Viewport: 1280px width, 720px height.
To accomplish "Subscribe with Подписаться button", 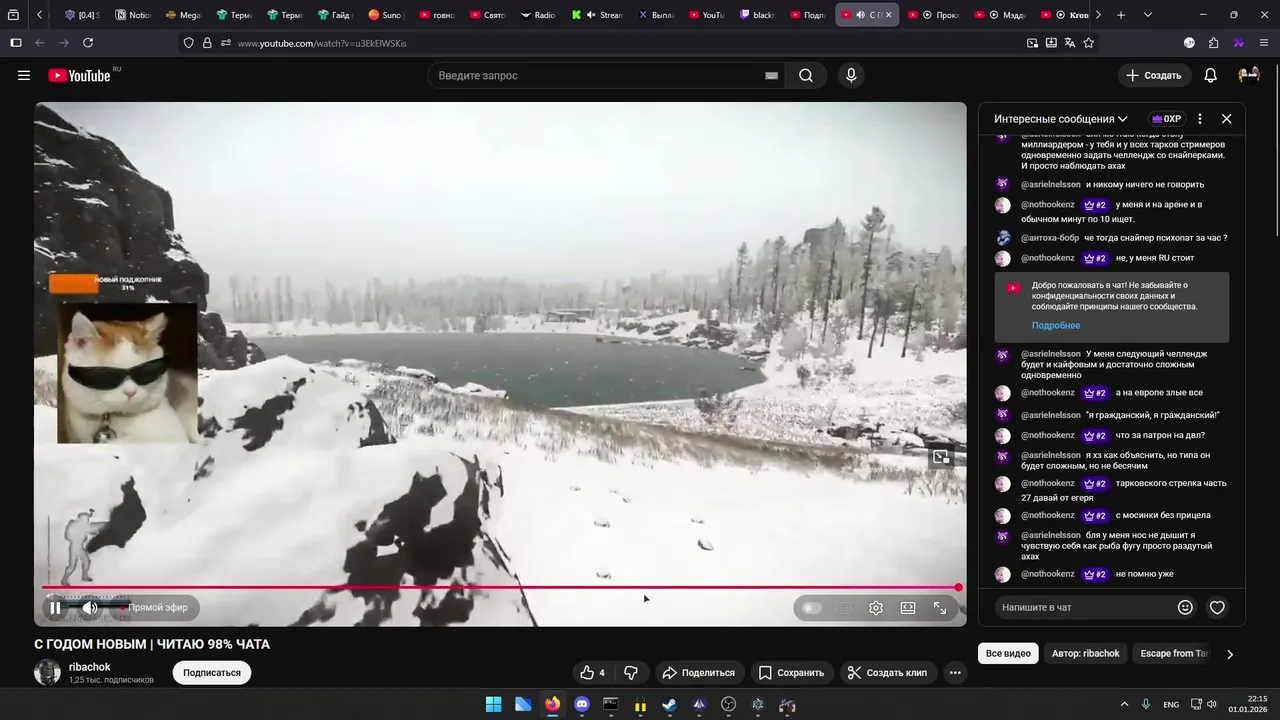I will [x=212, y=673].
